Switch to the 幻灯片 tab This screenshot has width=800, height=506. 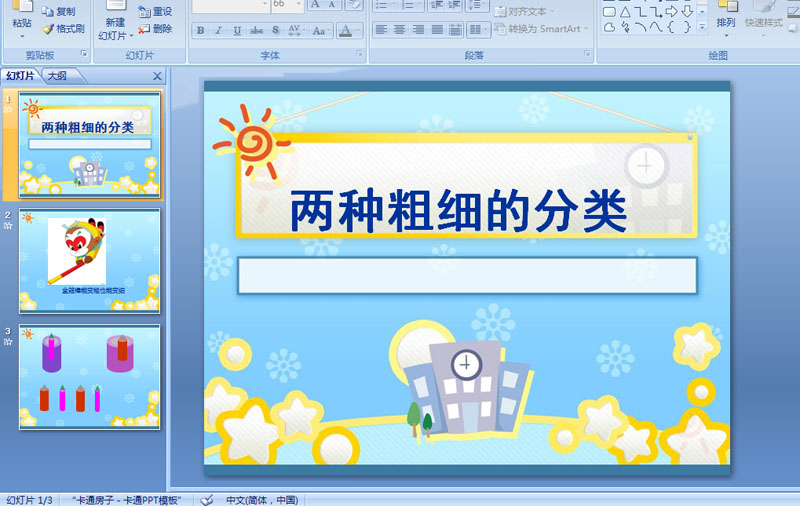click(x=20, y=75)
